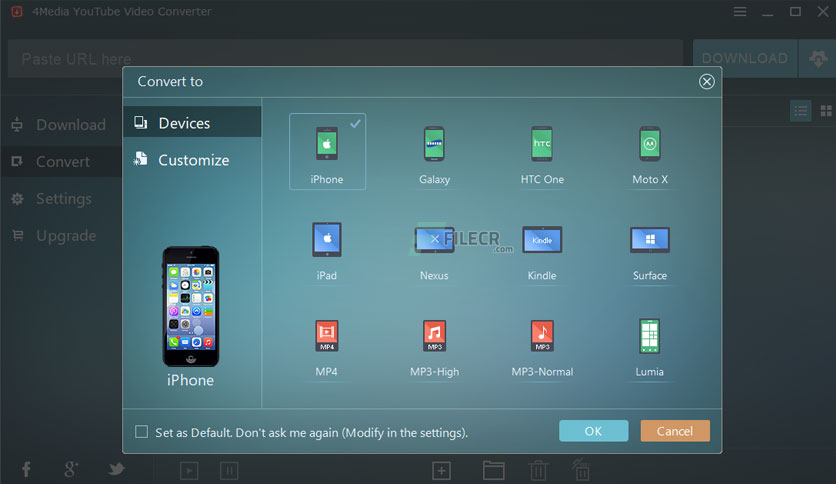Close the Convert to dialog
The width and height of the screenshot is (836, 484).
tap(706, 82)
